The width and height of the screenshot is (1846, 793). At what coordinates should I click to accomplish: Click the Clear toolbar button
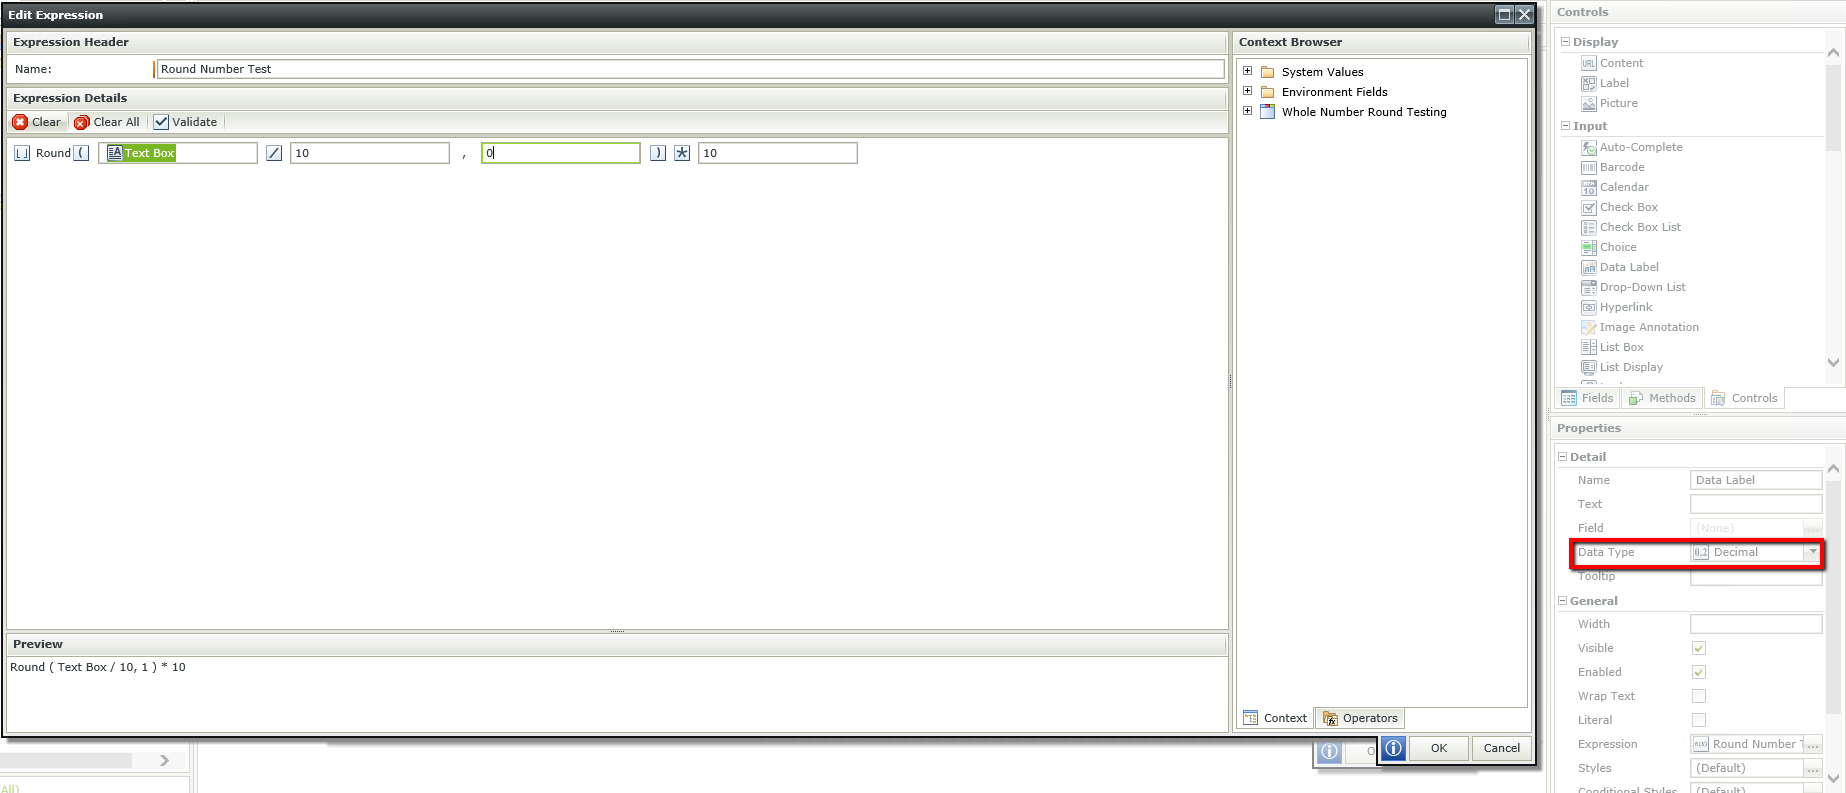point(37,122)
